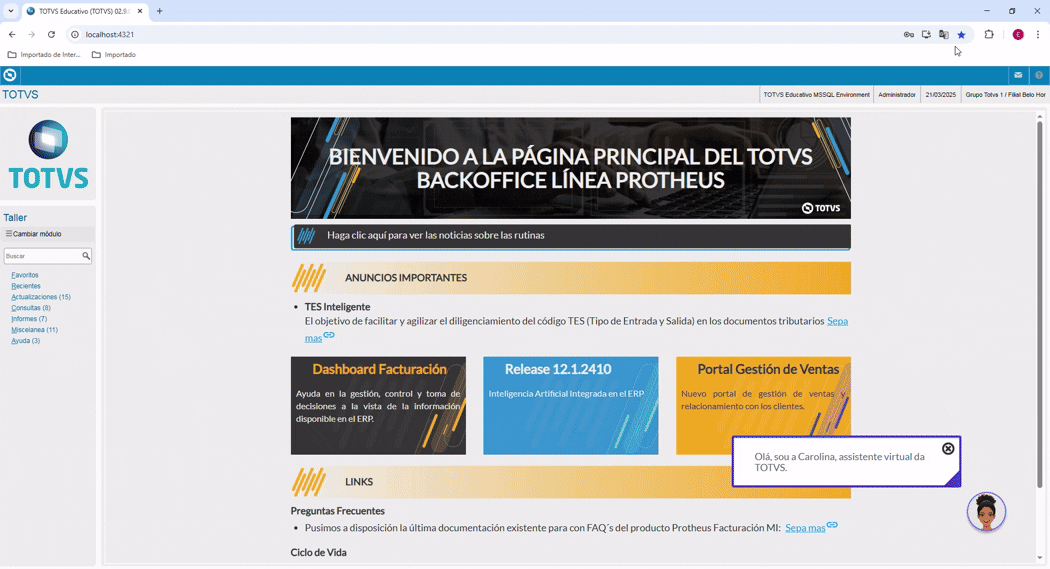Click the search magnifier in the Buscar box
Image resolution: width=1050 pixels, height=569 pixels.
86,256
